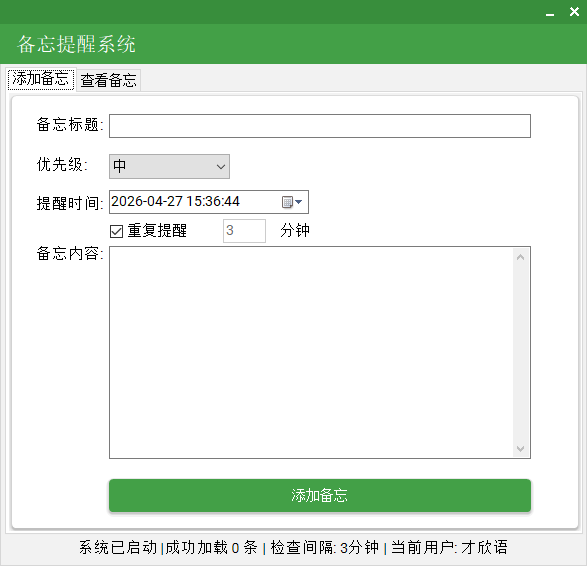
Task: Click the status bar text 当前用户: 才欣语
Action: point(449,548)
